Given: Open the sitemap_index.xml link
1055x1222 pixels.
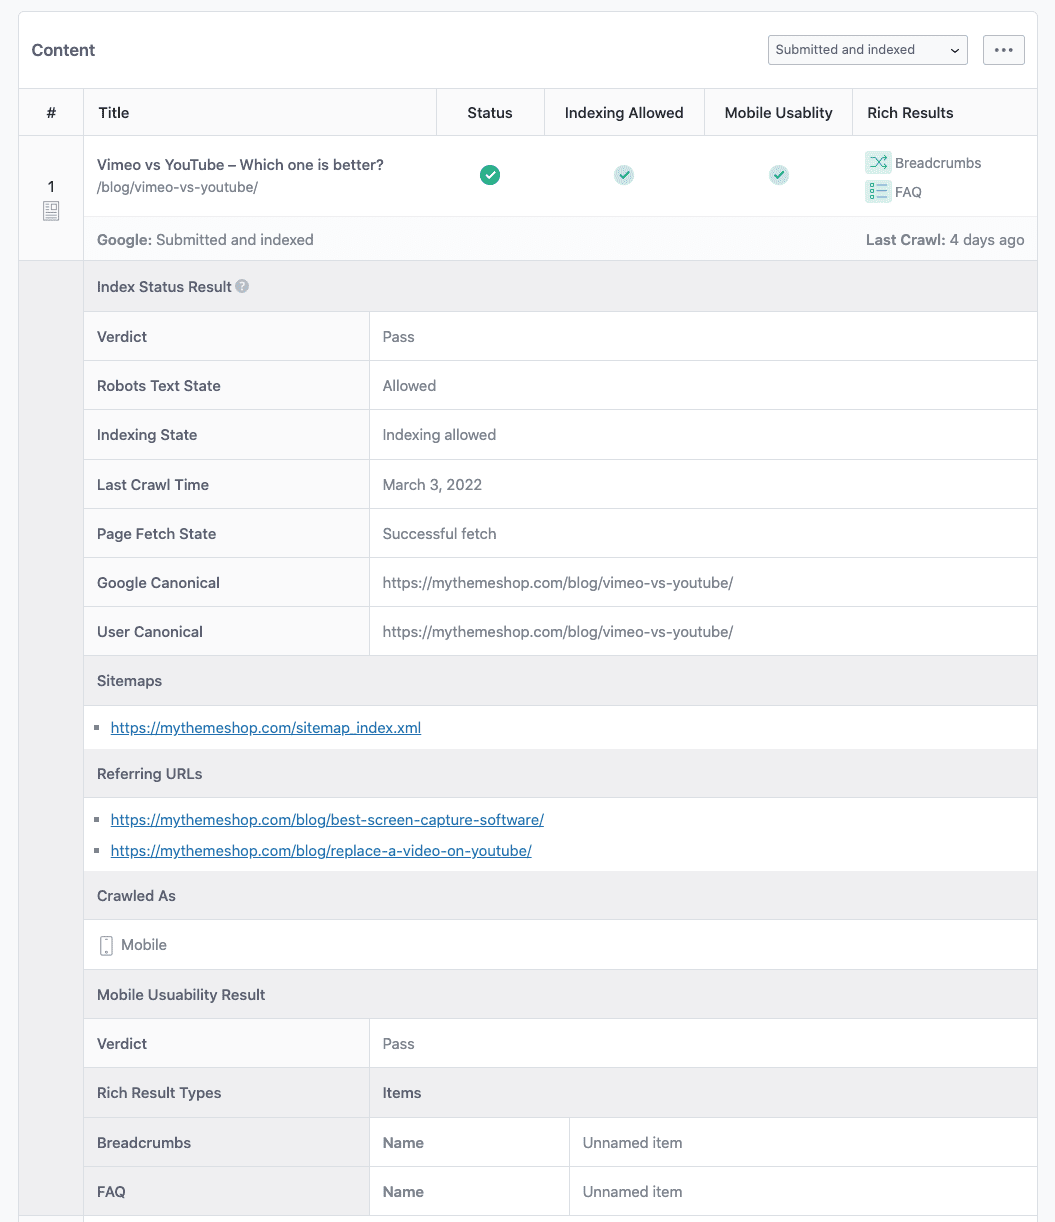Looking at the screenshot, I should point(265,727).
